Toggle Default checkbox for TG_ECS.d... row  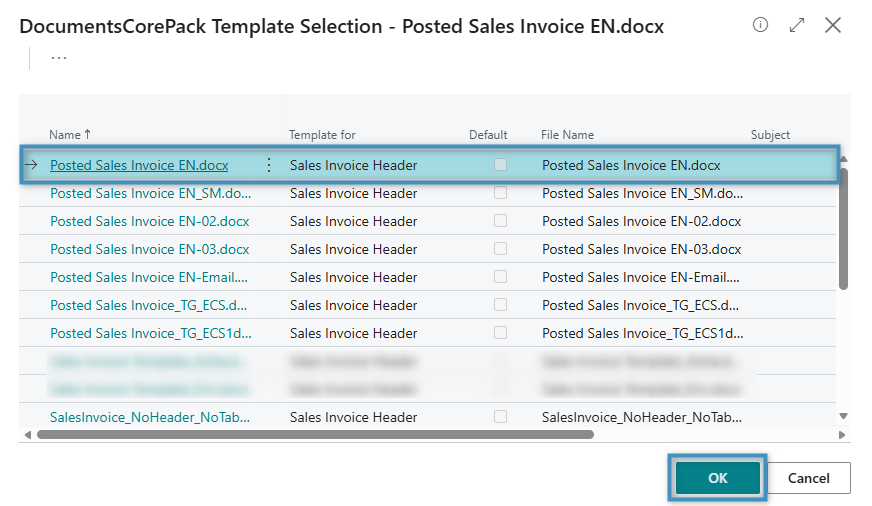(501, 305)
